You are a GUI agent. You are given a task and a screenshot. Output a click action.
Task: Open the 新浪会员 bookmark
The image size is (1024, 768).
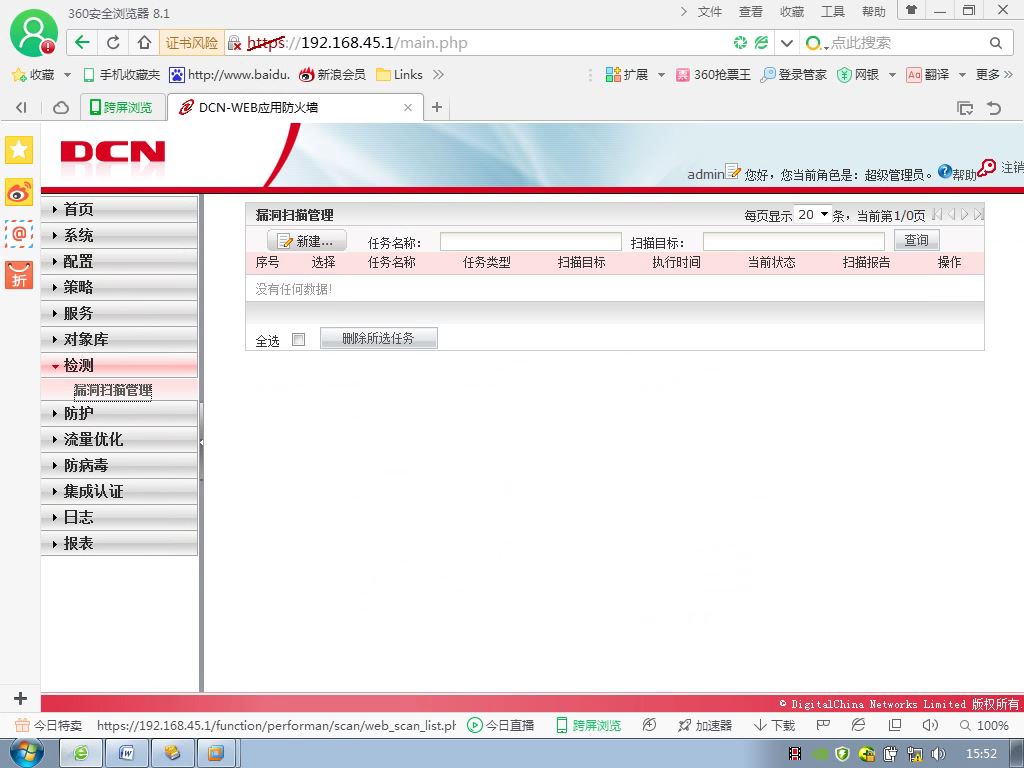332,74
